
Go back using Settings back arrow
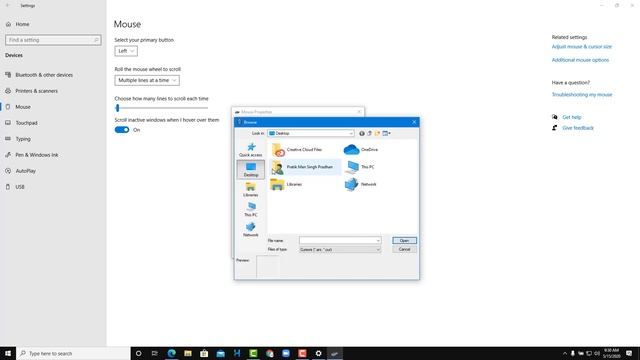(7, 6)
